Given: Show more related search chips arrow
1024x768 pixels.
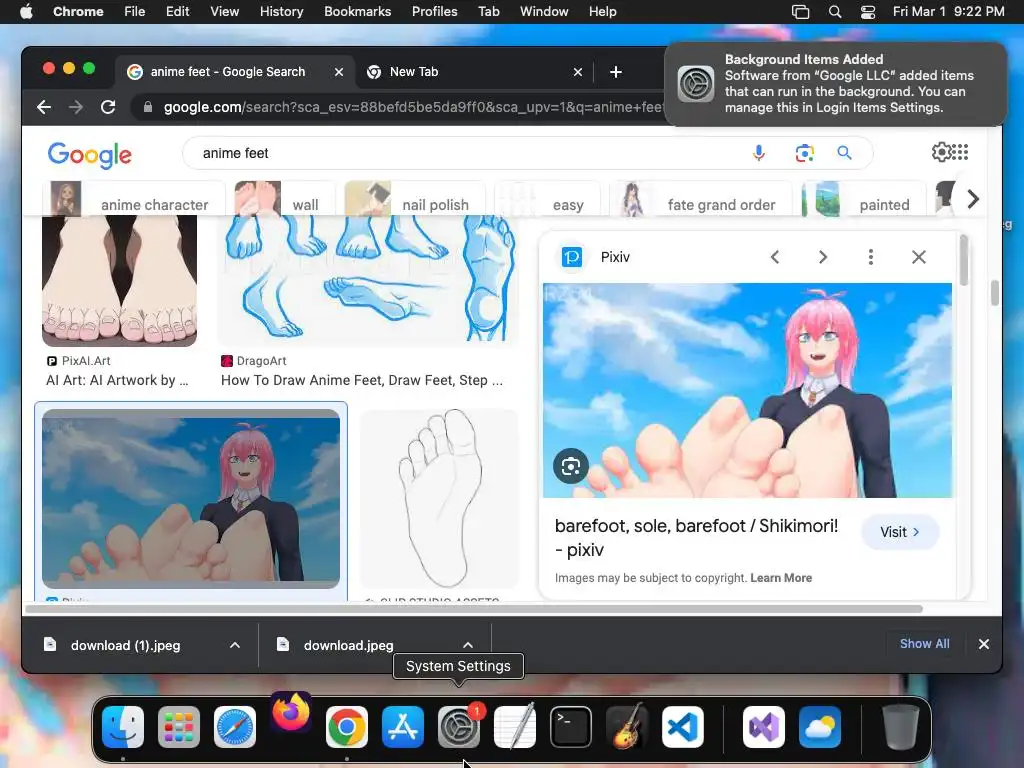Looking at the screenshot, I should click(973, 199).
